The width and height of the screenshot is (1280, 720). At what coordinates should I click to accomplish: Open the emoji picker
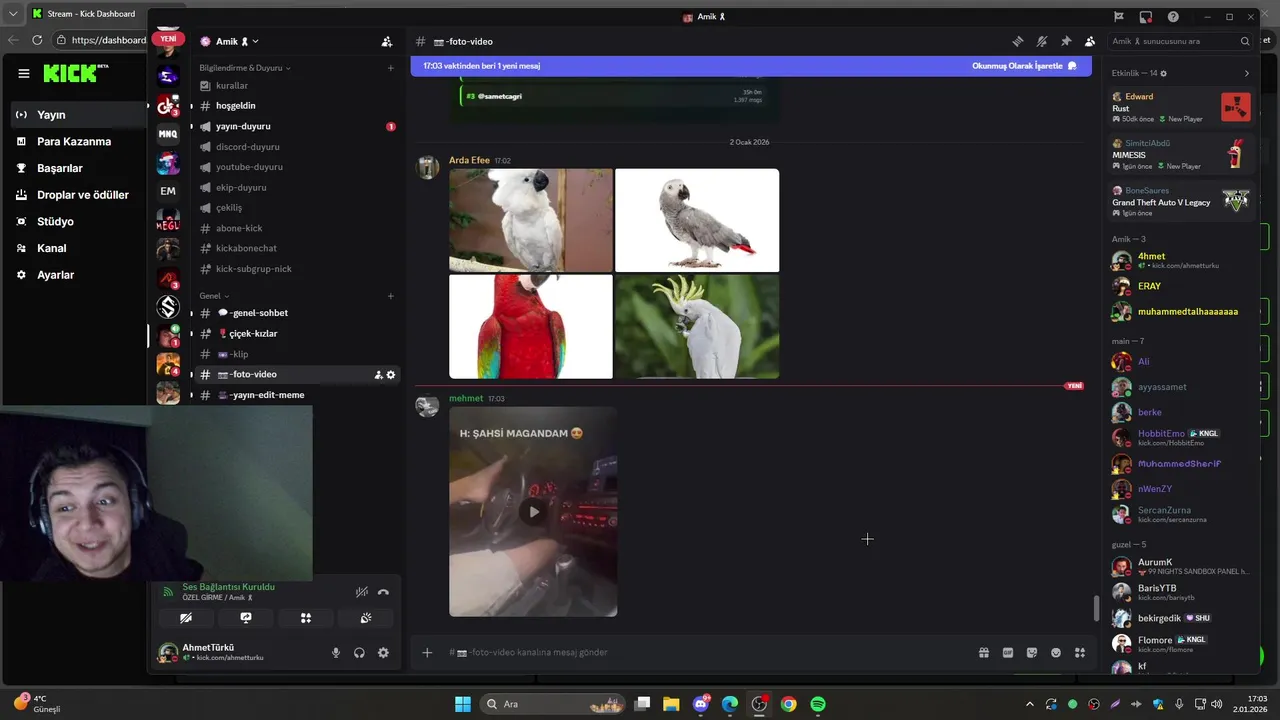pos(1056,653)
